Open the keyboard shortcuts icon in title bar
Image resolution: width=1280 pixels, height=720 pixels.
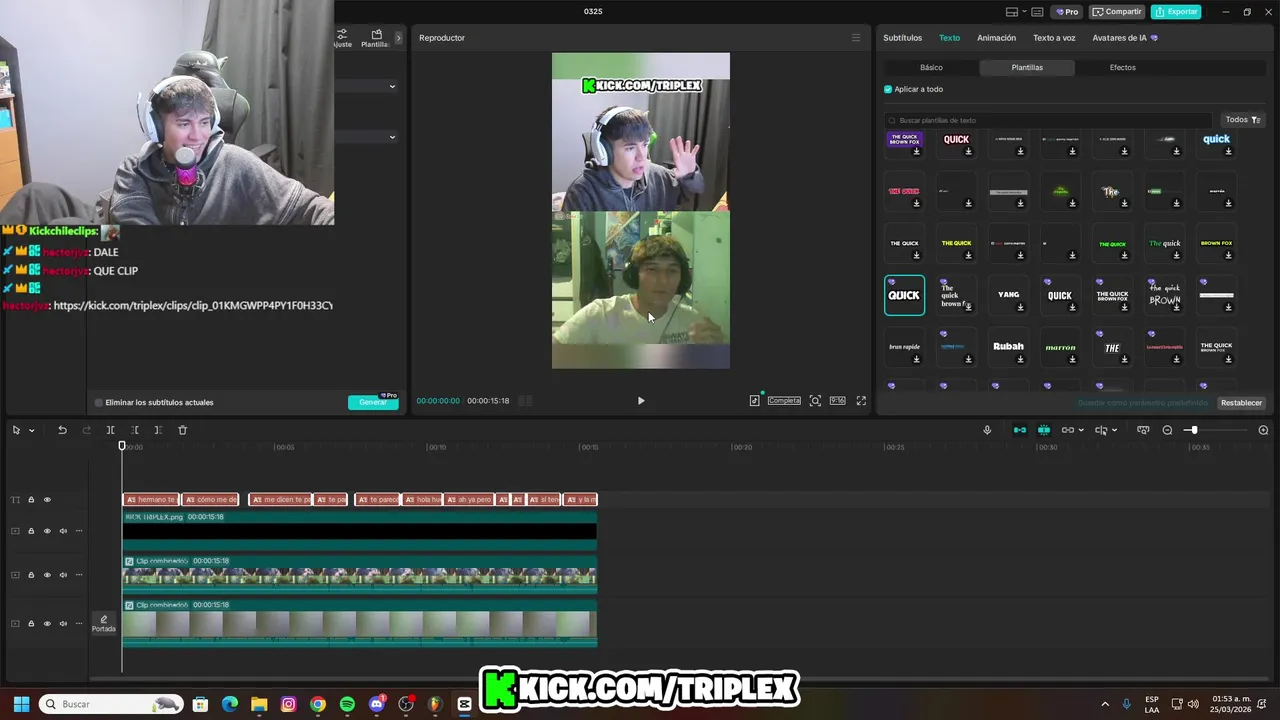(x=1037, y=12)
